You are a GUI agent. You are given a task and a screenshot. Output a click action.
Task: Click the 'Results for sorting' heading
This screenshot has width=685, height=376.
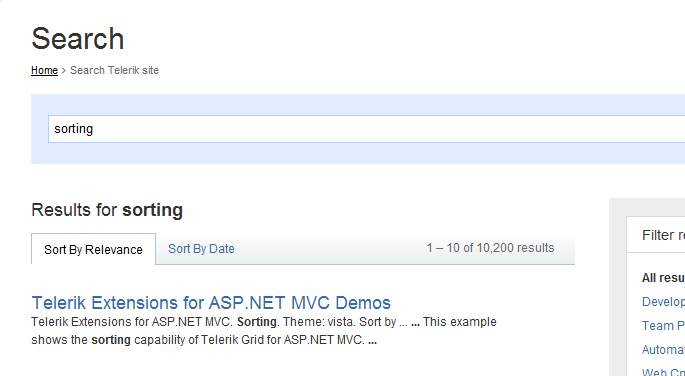click(107, 210)
